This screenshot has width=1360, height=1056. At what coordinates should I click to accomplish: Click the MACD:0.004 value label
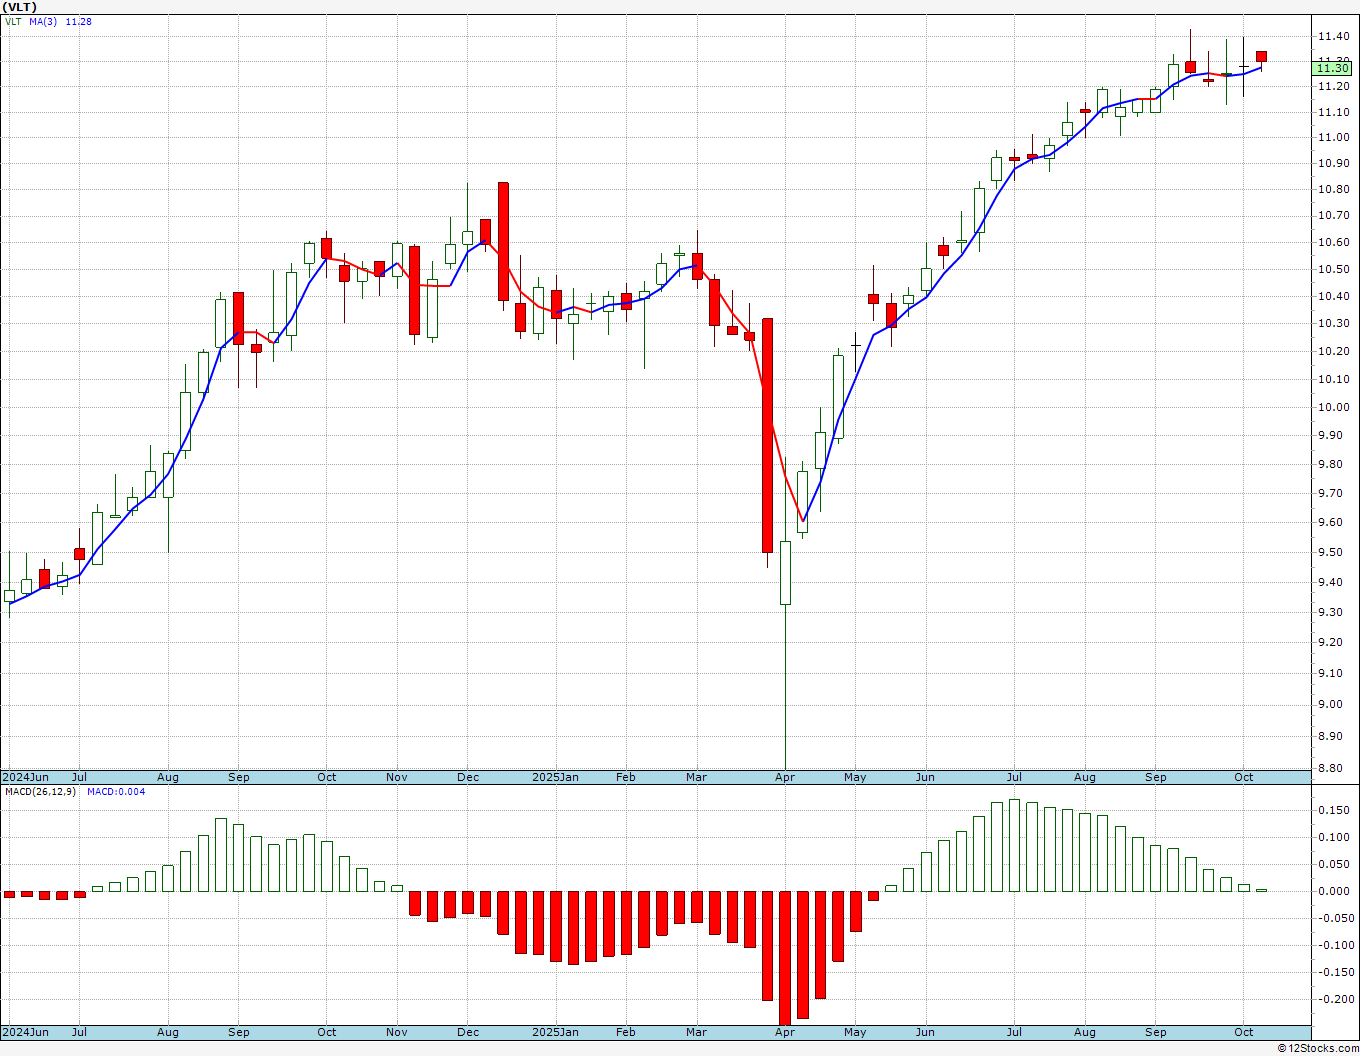tap(115, 792)
